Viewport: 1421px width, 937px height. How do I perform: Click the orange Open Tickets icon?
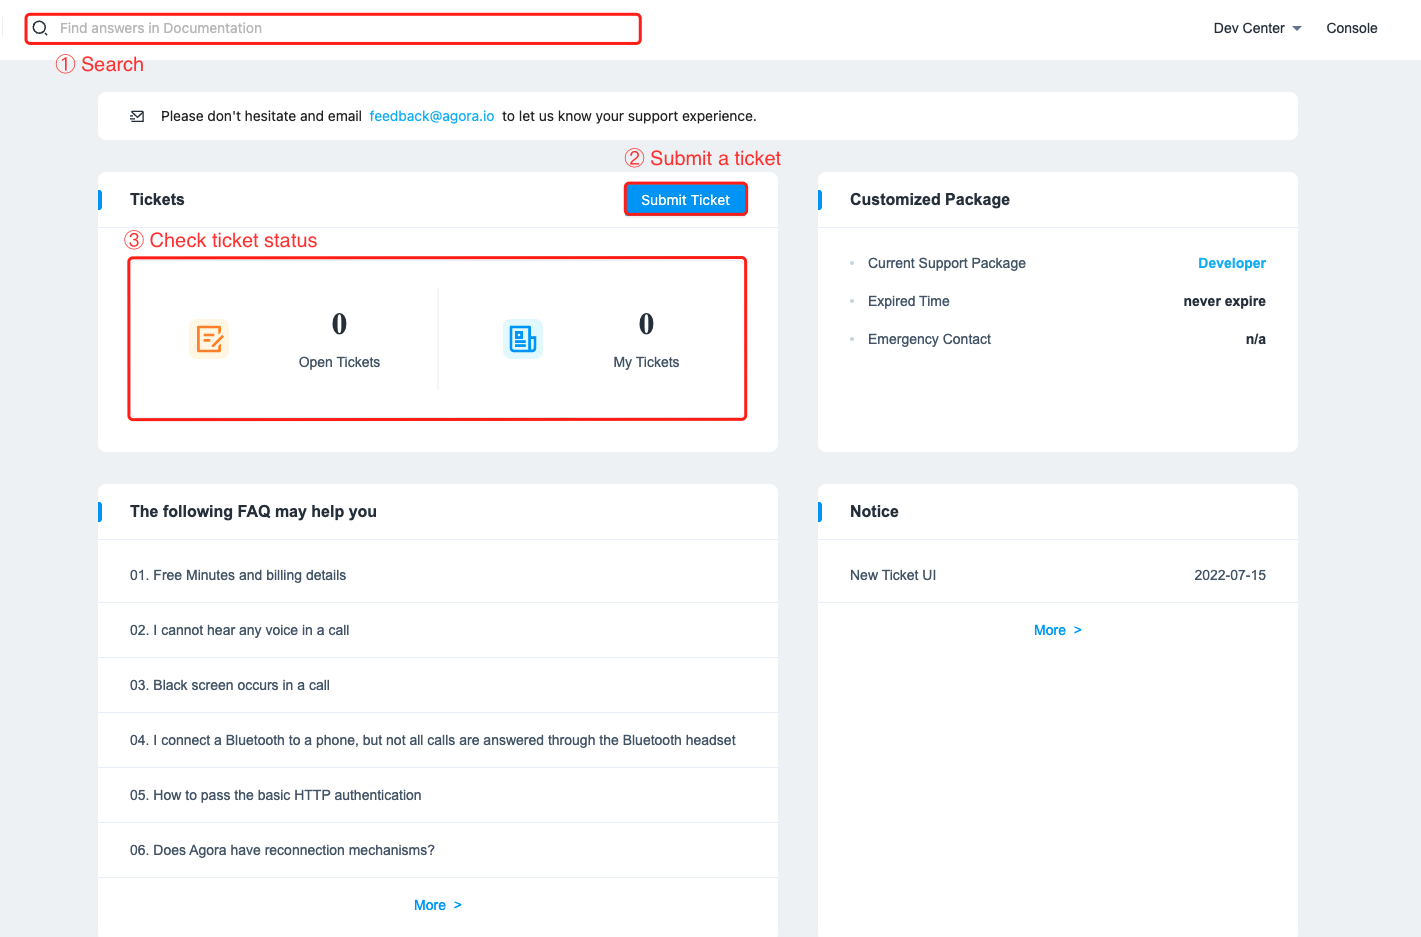point(209,339)
